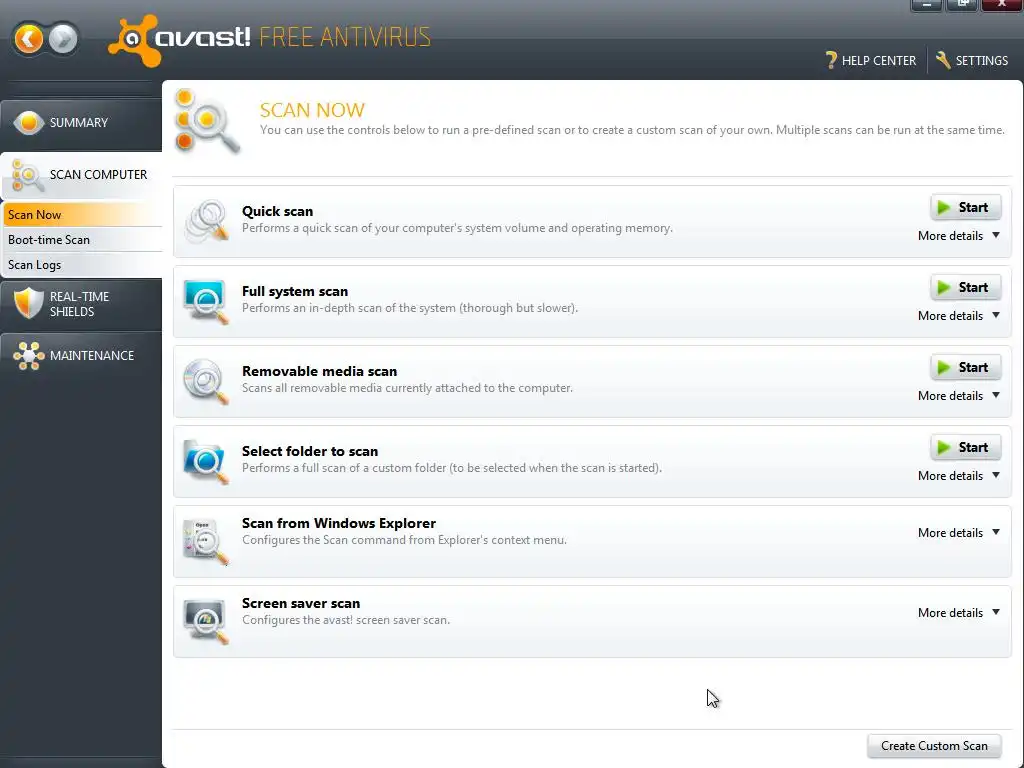This screenshot has height=768, width=1024.
Task: Open the Scan Computer section
Action: (81, 175)
